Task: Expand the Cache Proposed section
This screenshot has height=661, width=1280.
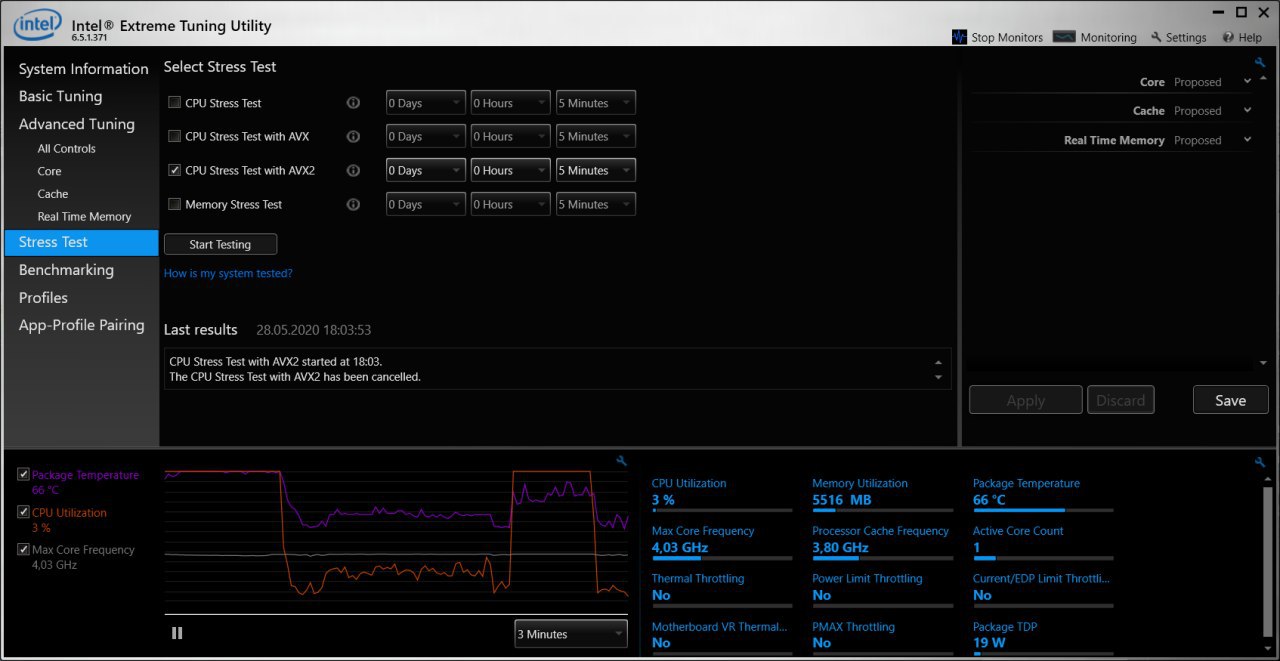Action: pyautogui.click(x=1248, y=111)
